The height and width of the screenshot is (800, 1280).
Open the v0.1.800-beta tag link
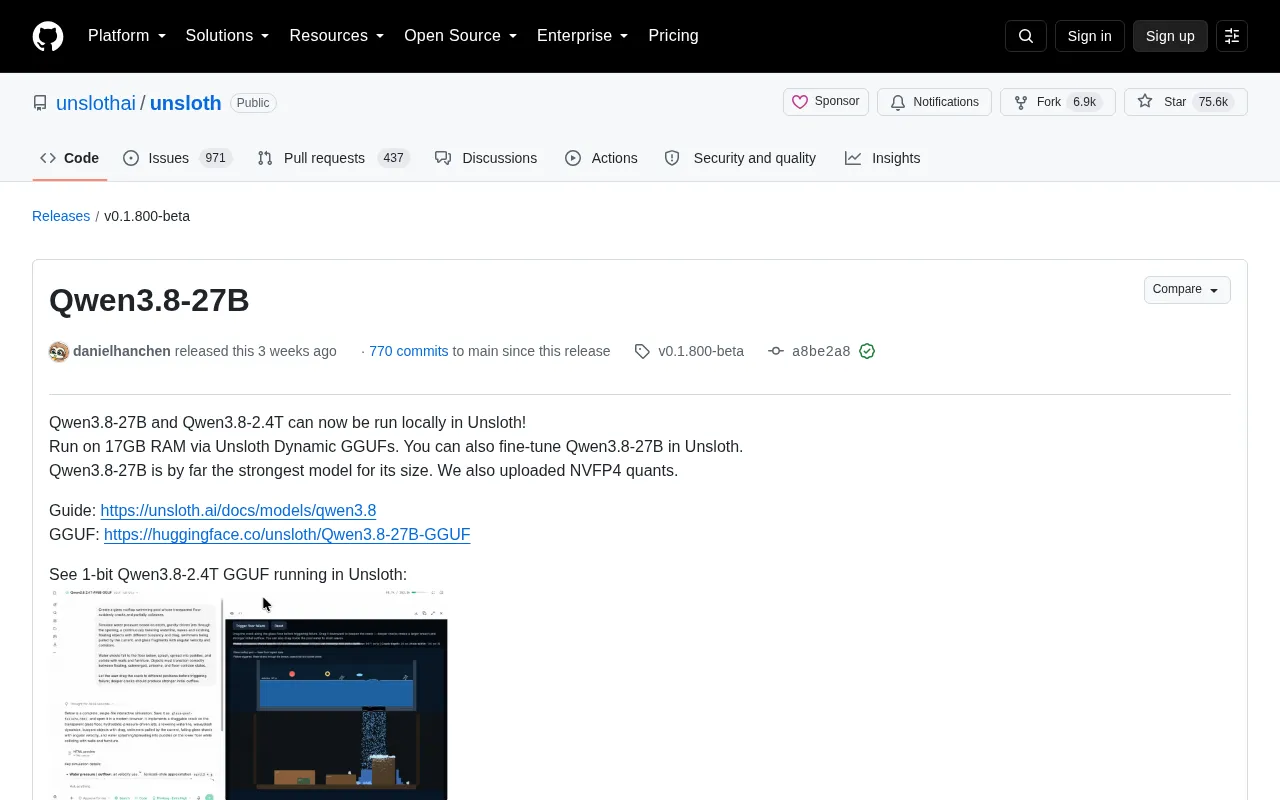coord(701,351)
